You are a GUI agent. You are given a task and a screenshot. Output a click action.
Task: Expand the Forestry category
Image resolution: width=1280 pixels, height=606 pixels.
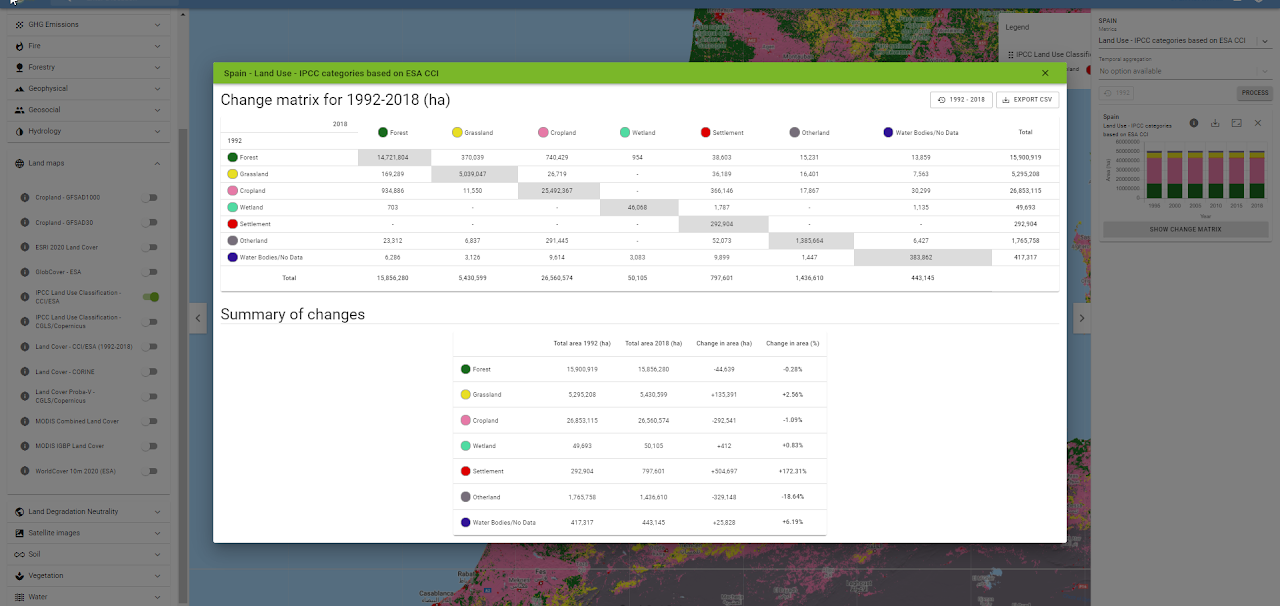click(157, 67)
